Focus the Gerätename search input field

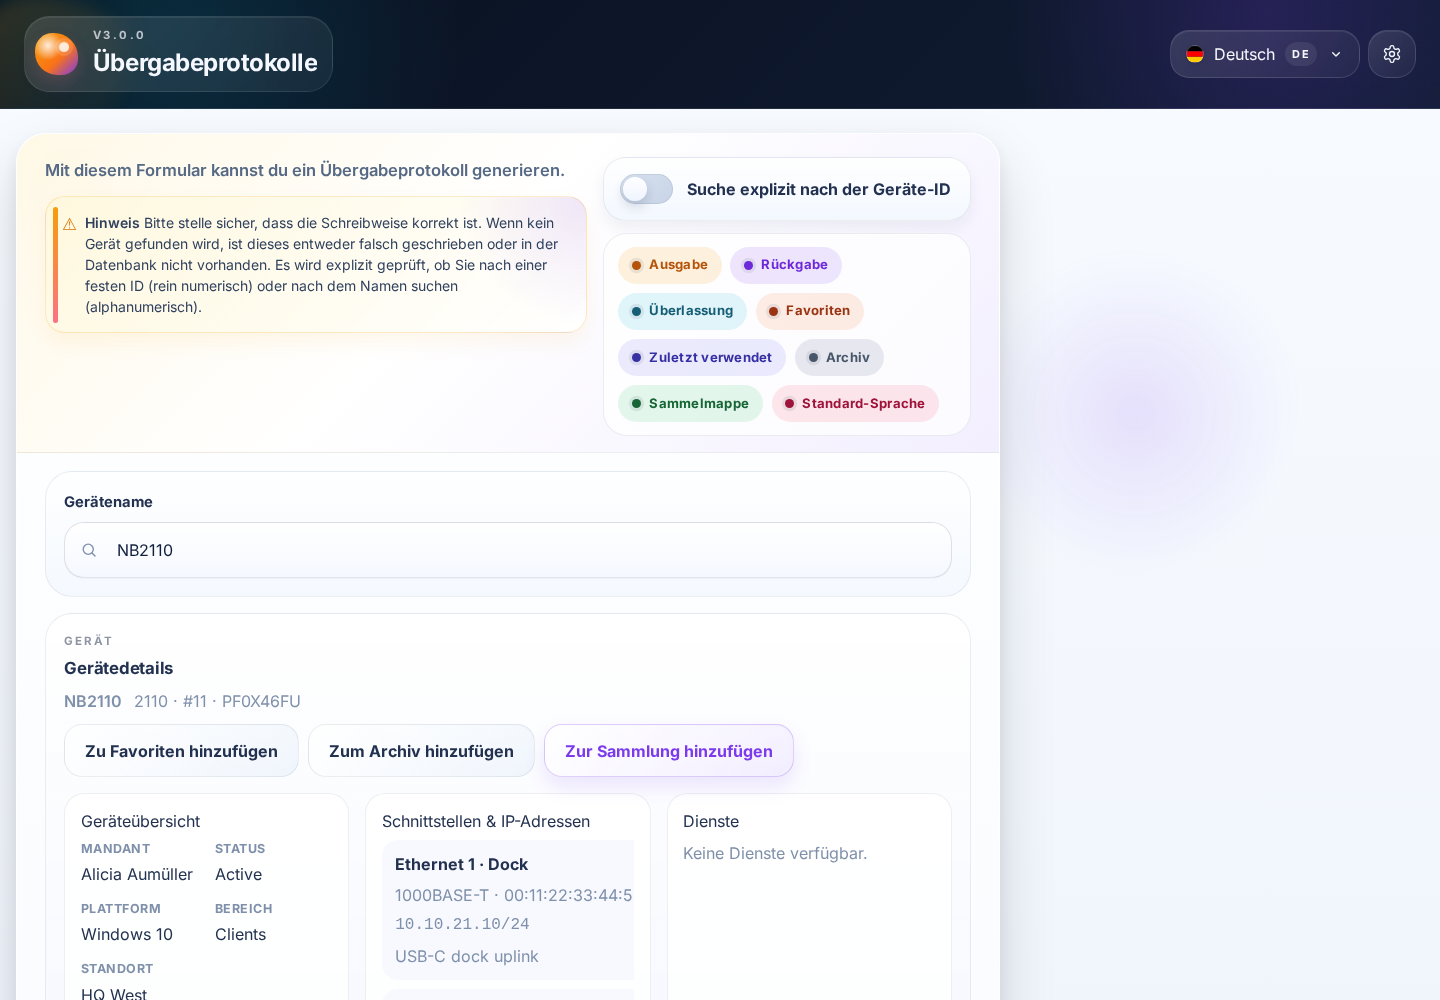(508, 550)
